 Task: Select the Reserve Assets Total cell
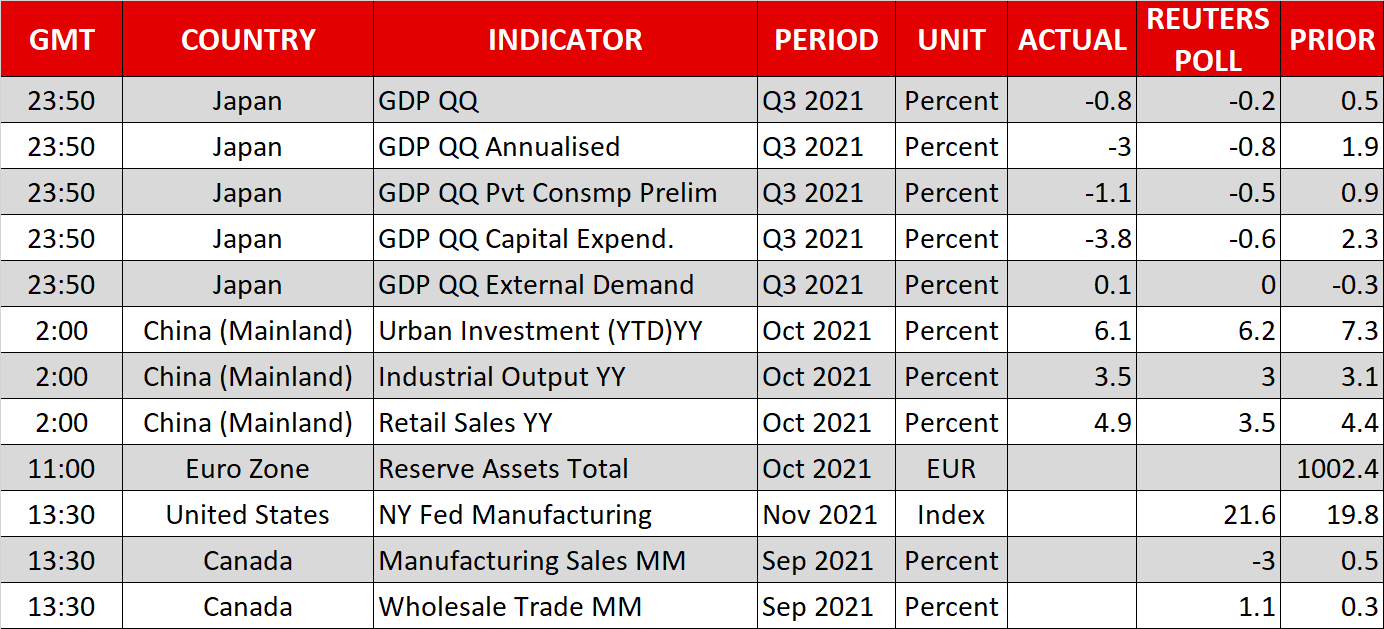click(503, 469)
